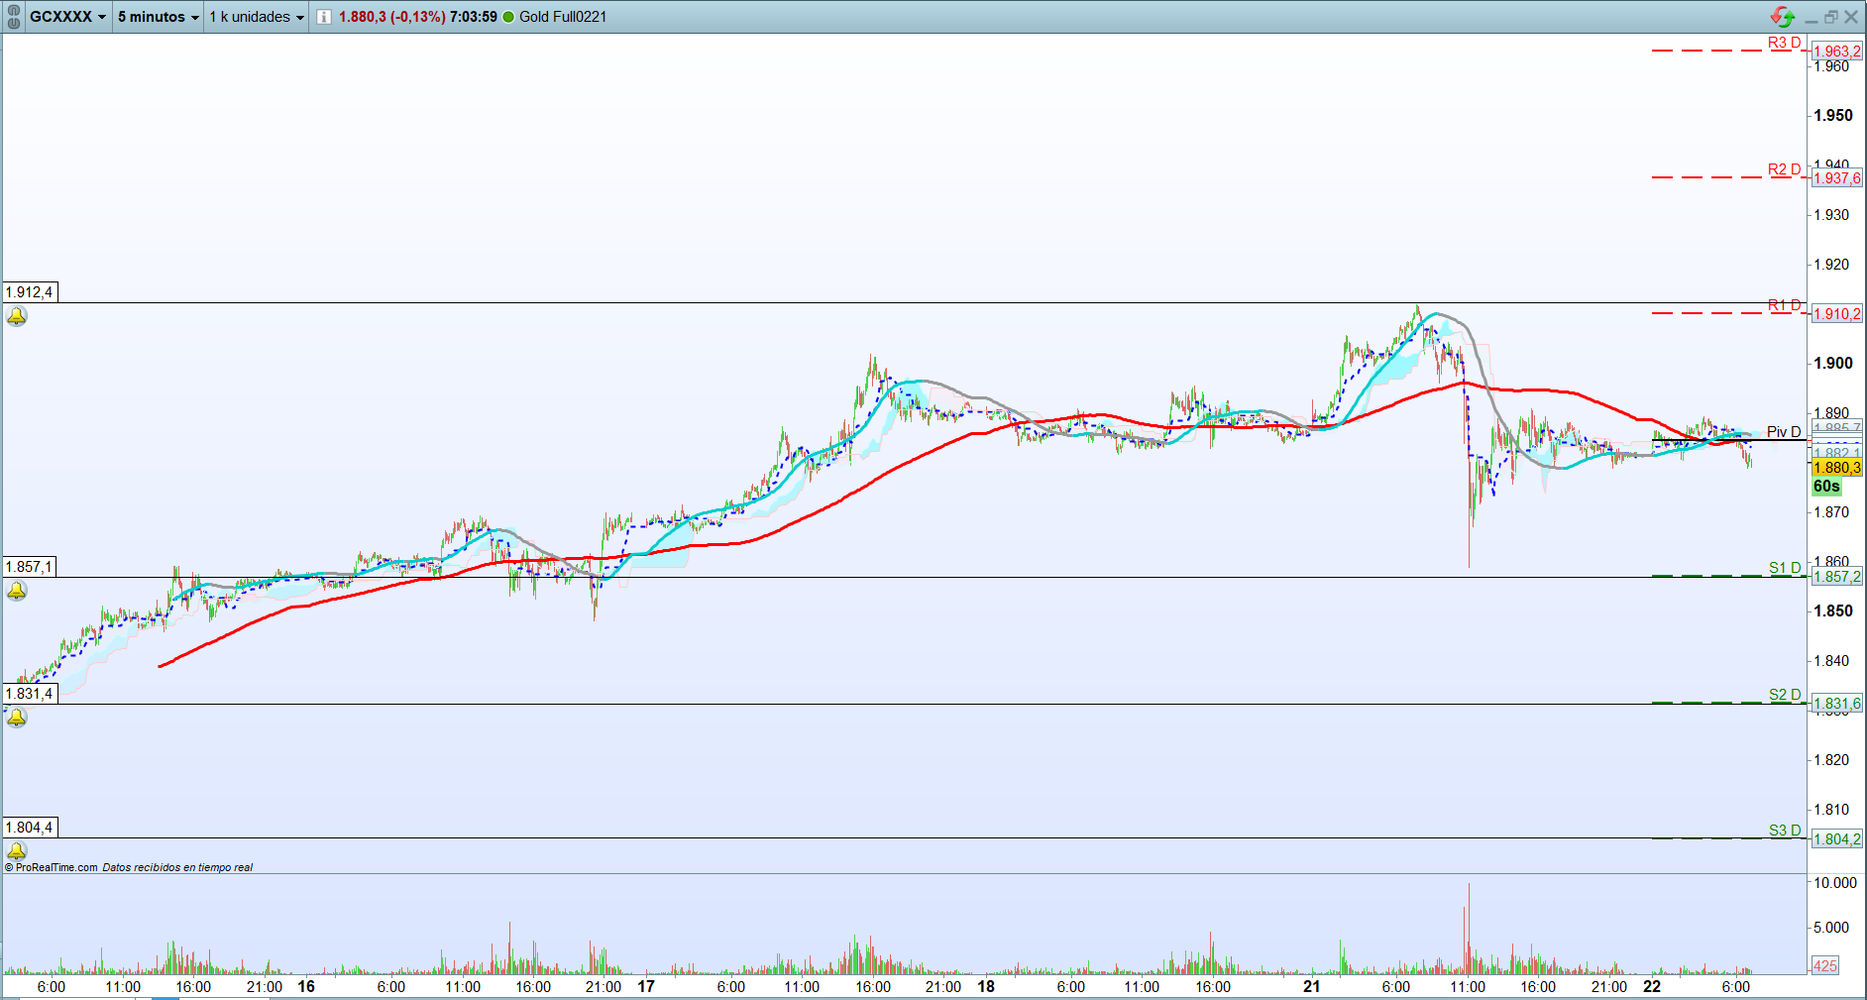Screen dimensions: 1867x1000
Task: Click the green market status dot
Action: pos(508,17)
